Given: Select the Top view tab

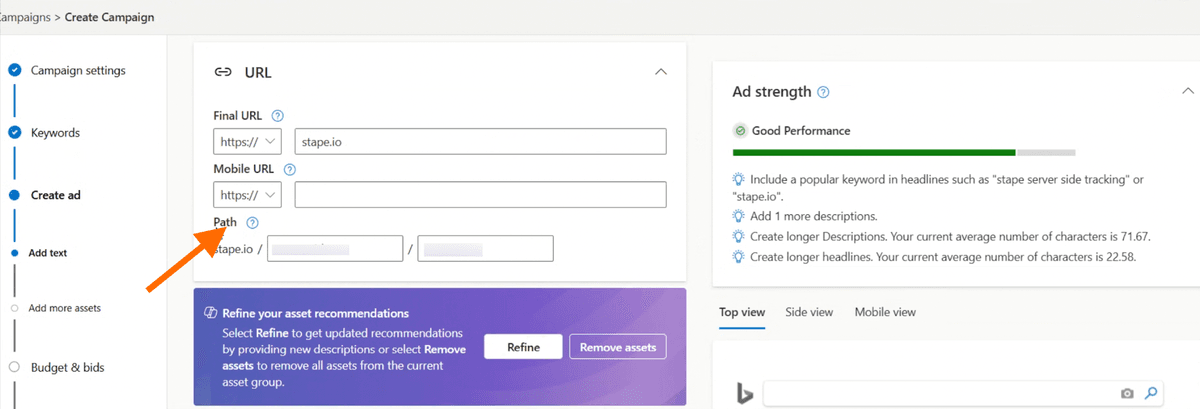Looking at the screenshot, I should point(742,312).
